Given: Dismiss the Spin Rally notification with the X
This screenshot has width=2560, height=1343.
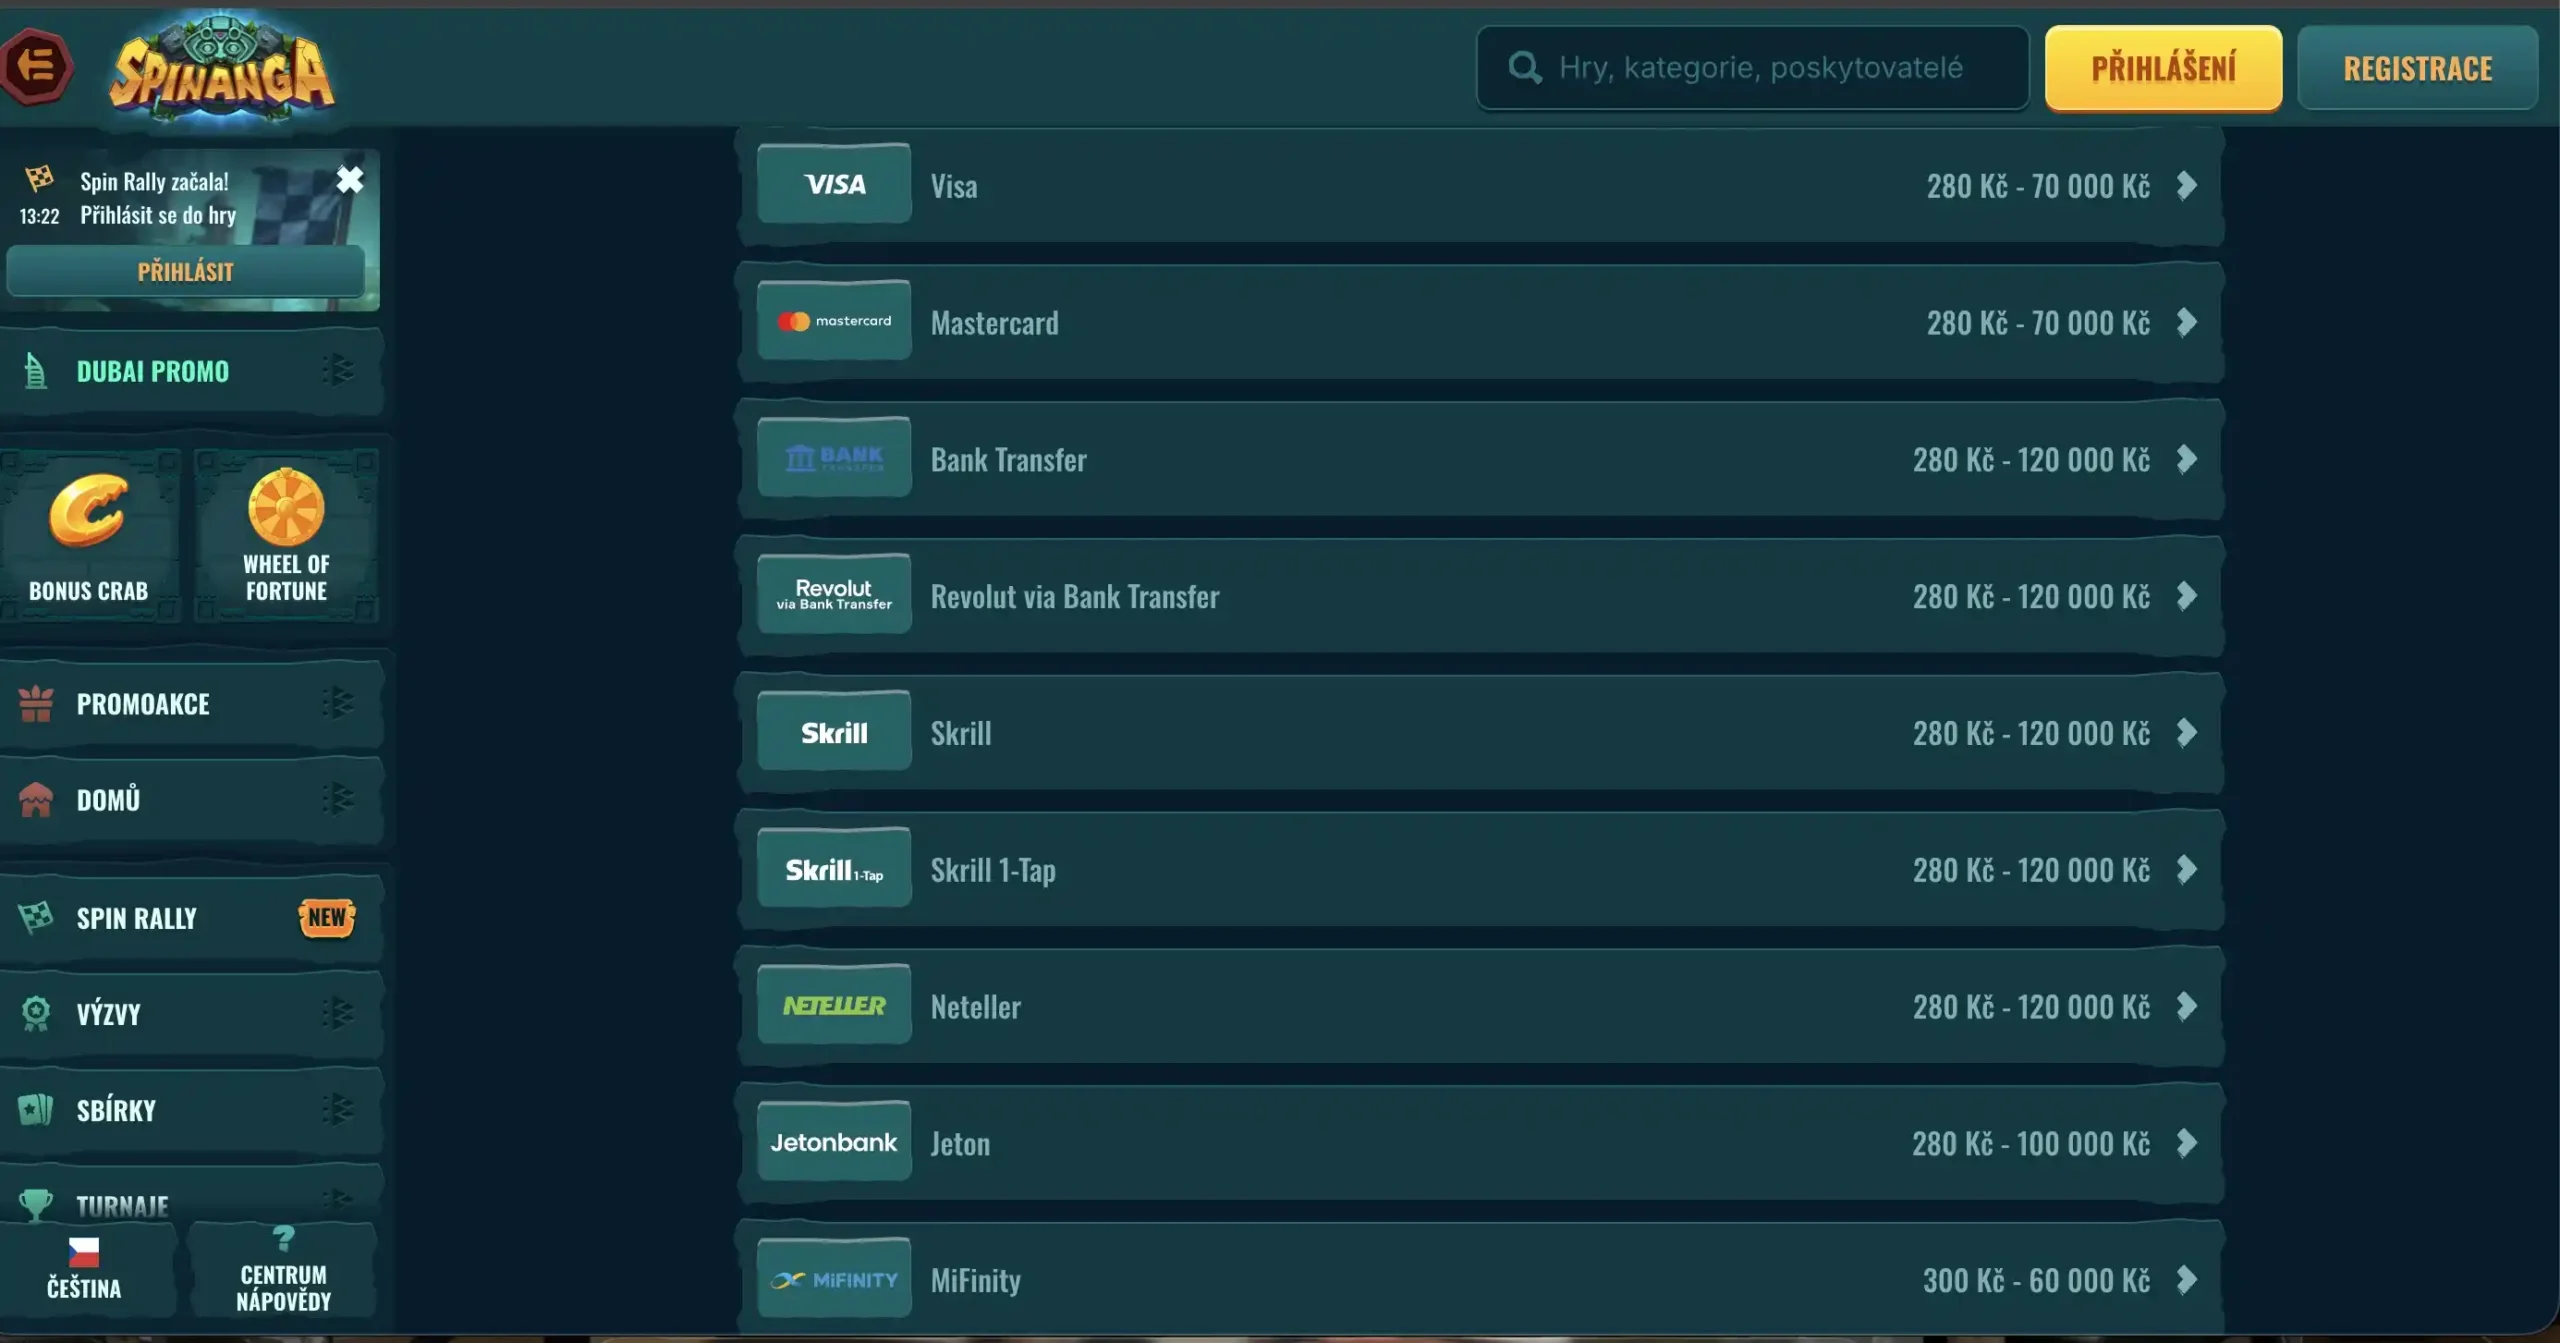Looking at the screenshot, I should coord(351,180).
